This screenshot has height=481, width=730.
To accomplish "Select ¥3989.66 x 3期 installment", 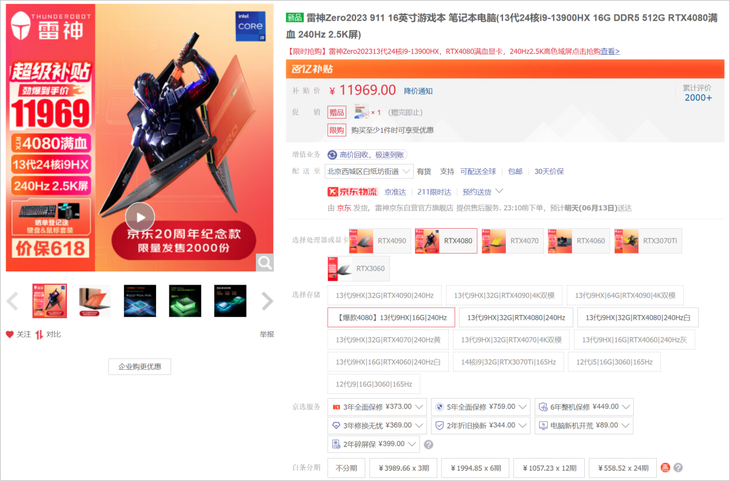I will point(404,468).
